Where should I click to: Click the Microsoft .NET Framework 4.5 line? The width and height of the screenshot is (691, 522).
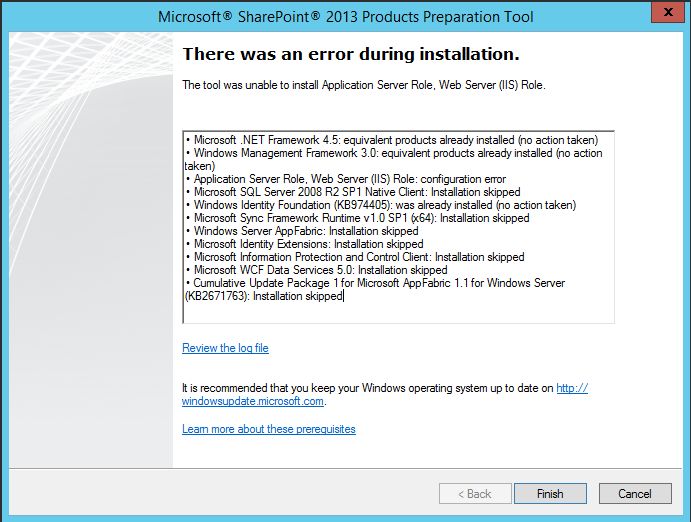click(x=392, y=140)
